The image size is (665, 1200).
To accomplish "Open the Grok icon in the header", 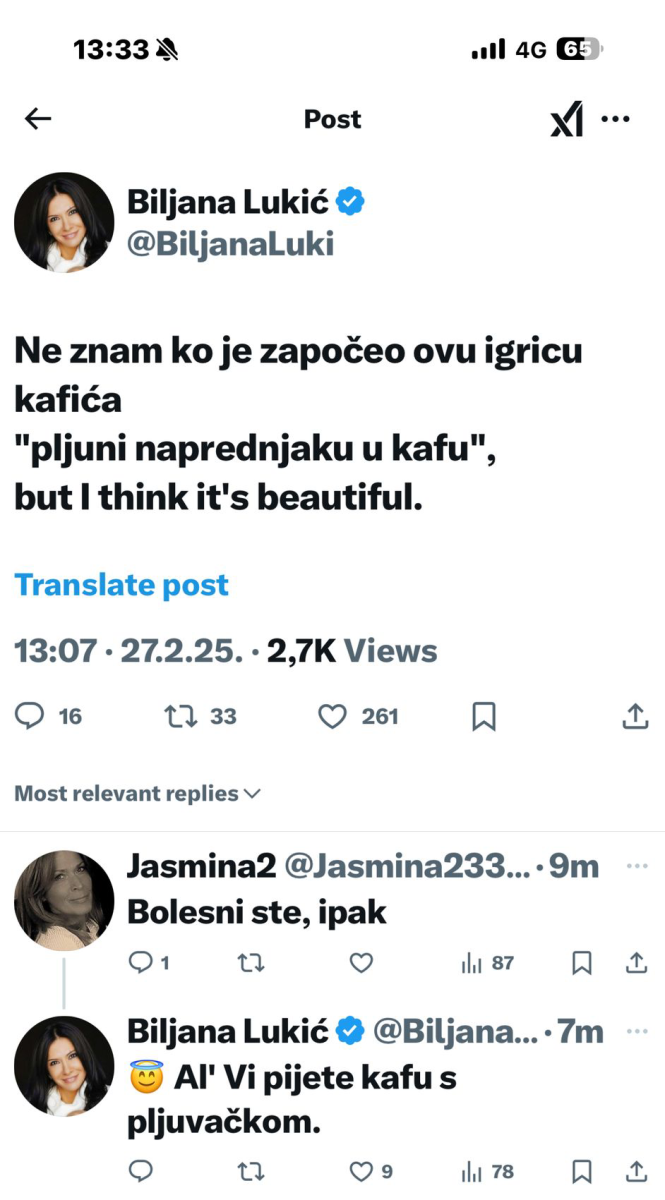I will click(566, 120).
